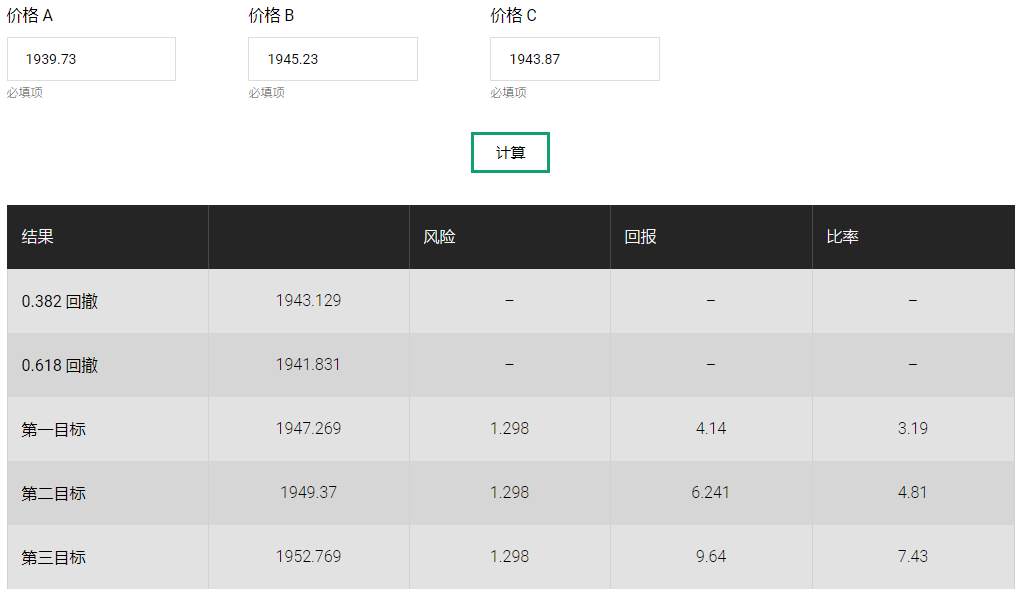Click the 第二目标 row label
The image size is (1017, 594).
[53, 493]
